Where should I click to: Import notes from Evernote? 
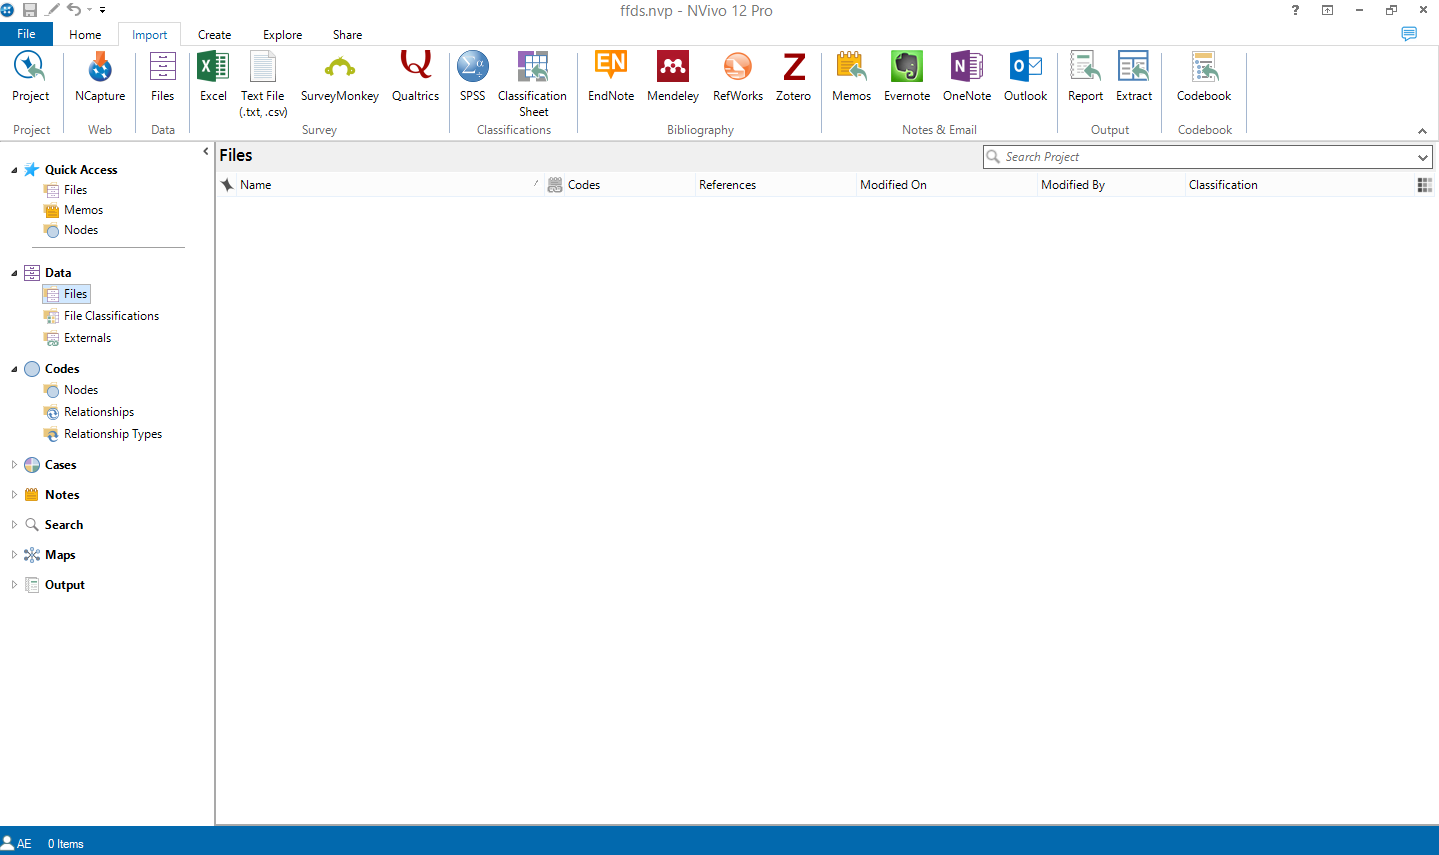point(907,77)
